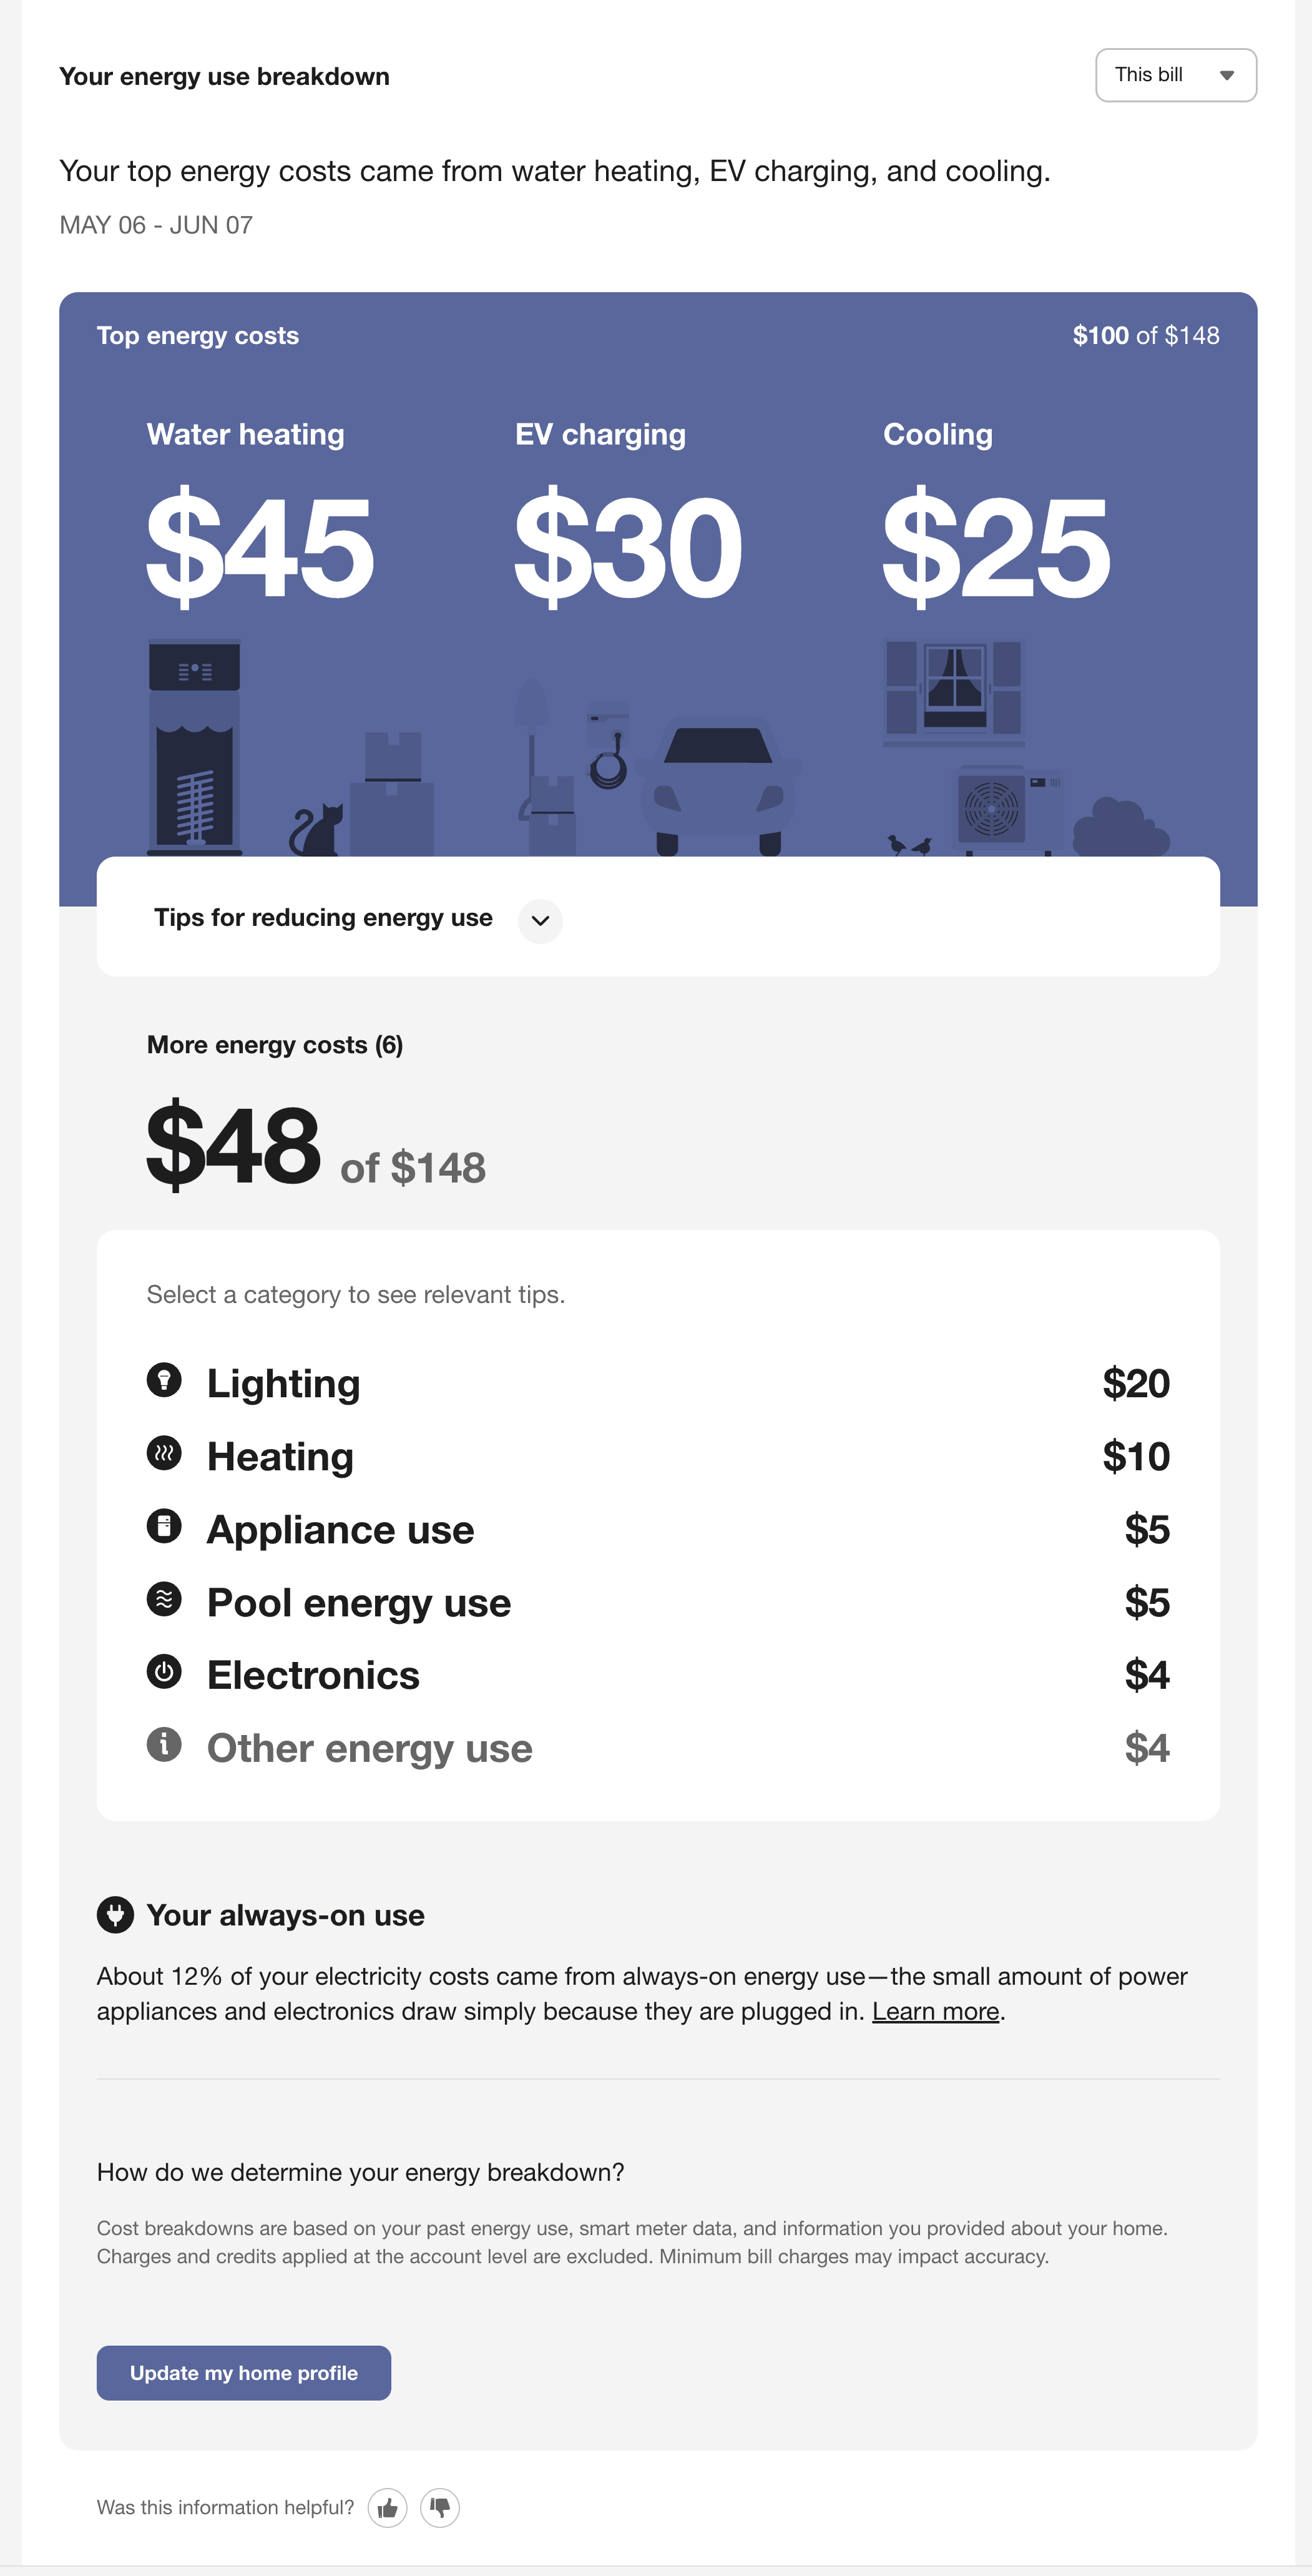Give thumbs up feedback
The width and height of the screenshot is (1312, 2576).
point(388,2507)
